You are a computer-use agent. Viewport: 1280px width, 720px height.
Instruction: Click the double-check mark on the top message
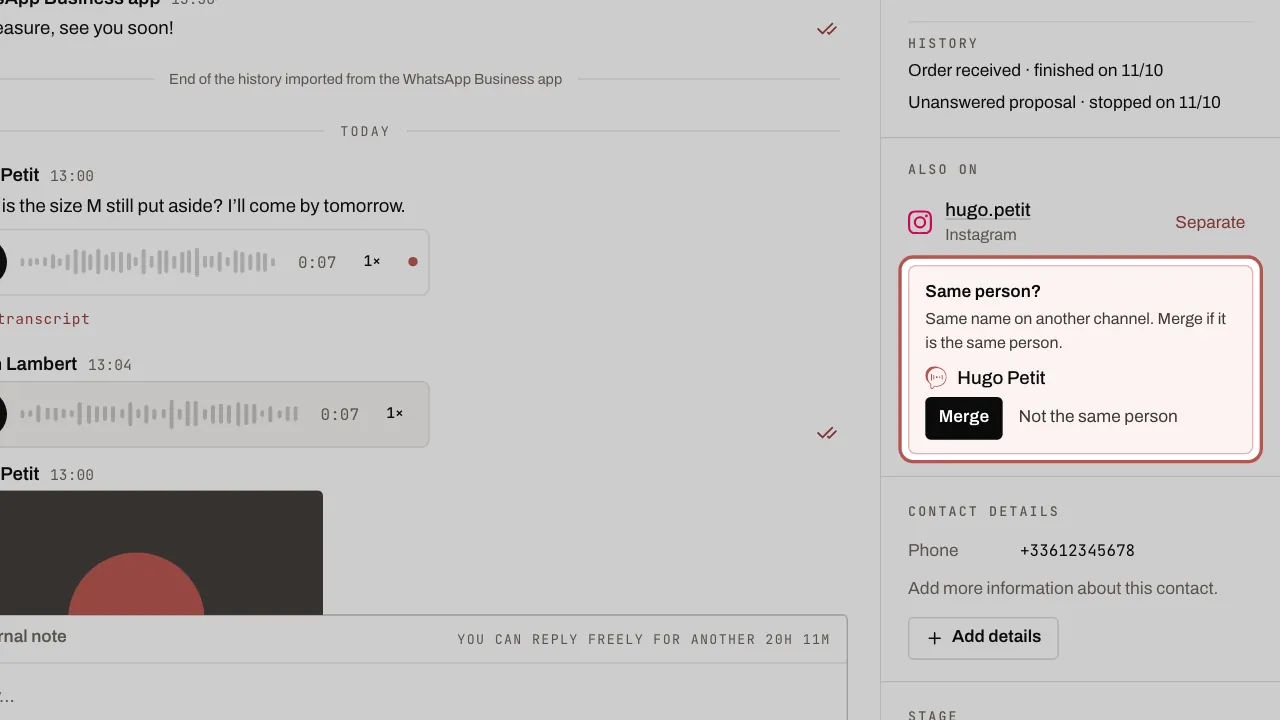click(827, 29)
